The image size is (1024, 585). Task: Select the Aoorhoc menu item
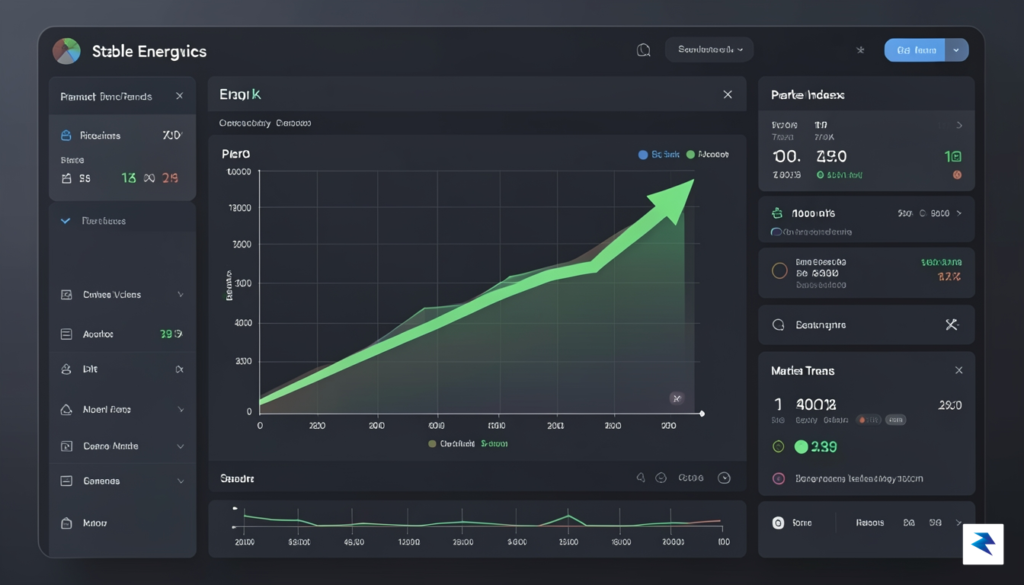(121, 334)
